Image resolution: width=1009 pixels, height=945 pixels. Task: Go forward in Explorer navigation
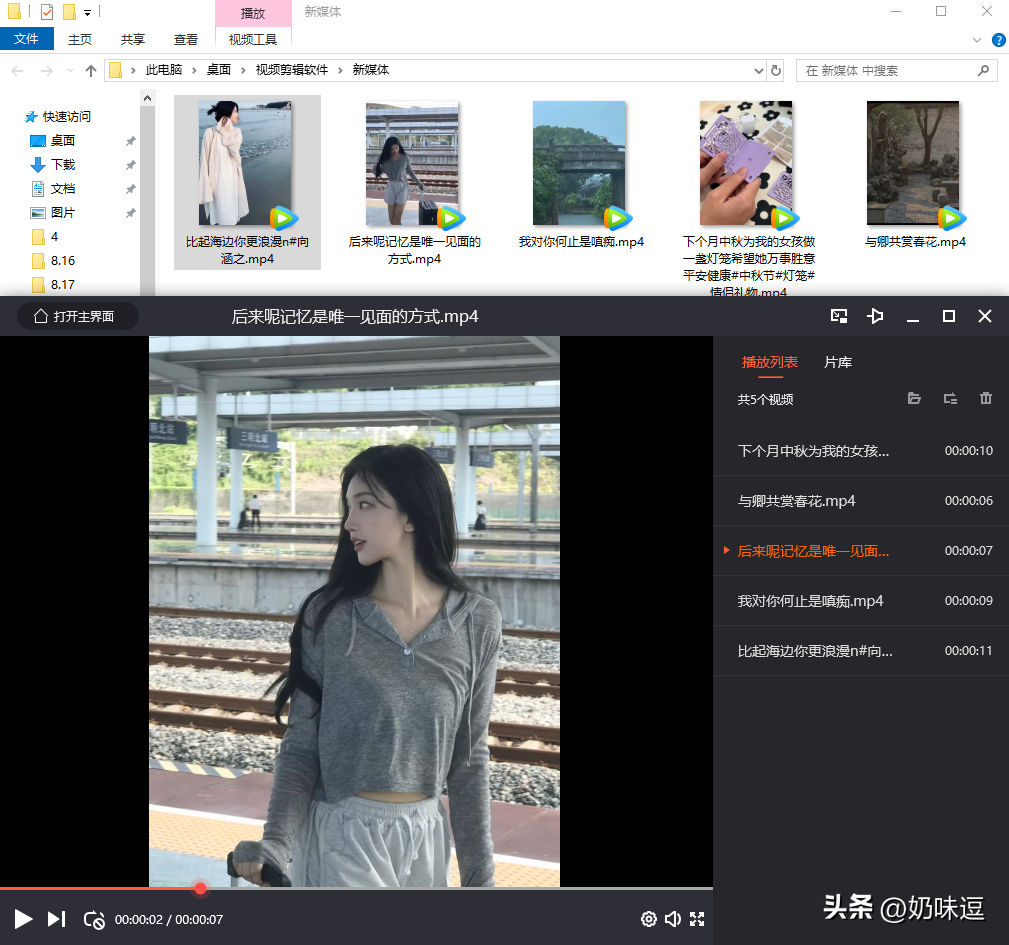(x=46, y=71)
